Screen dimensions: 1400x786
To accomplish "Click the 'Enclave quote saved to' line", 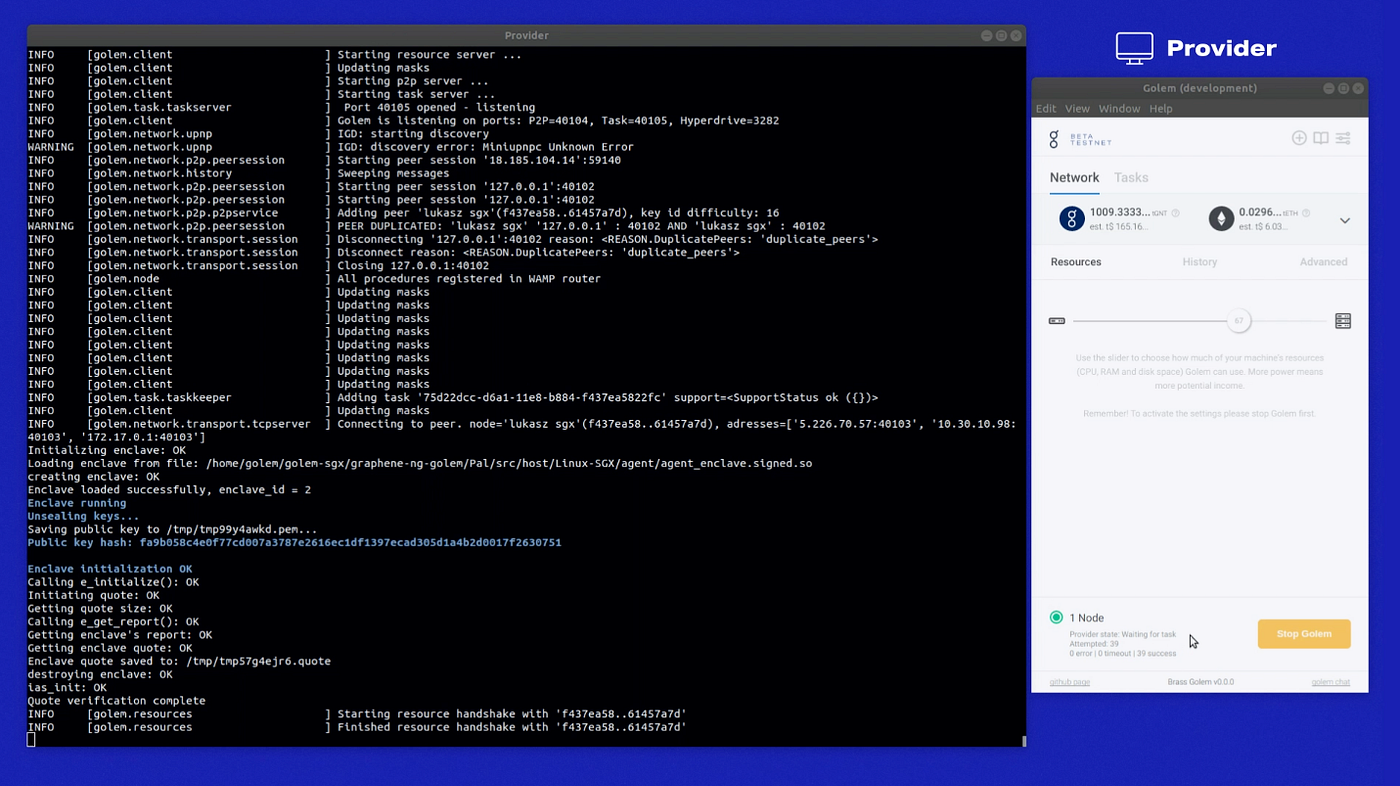I will tap(179, 661).
